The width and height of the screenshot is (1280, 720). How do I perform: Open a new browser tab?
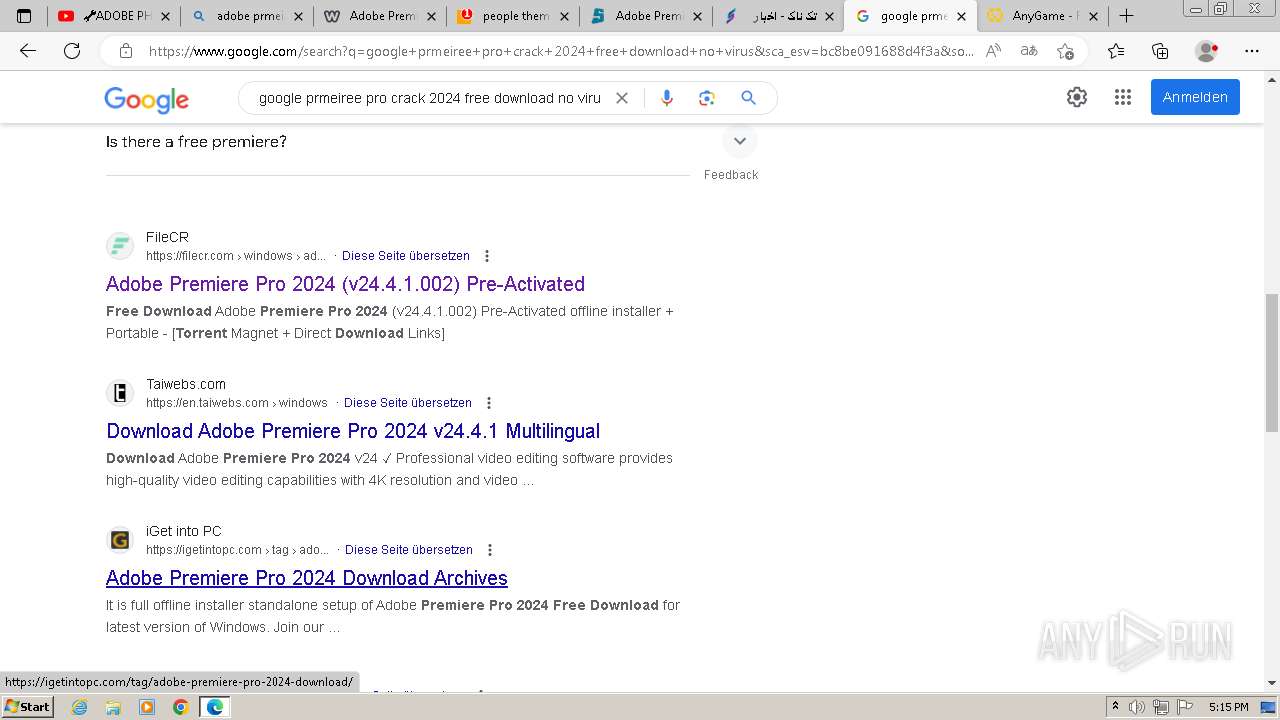[1126, 16]
